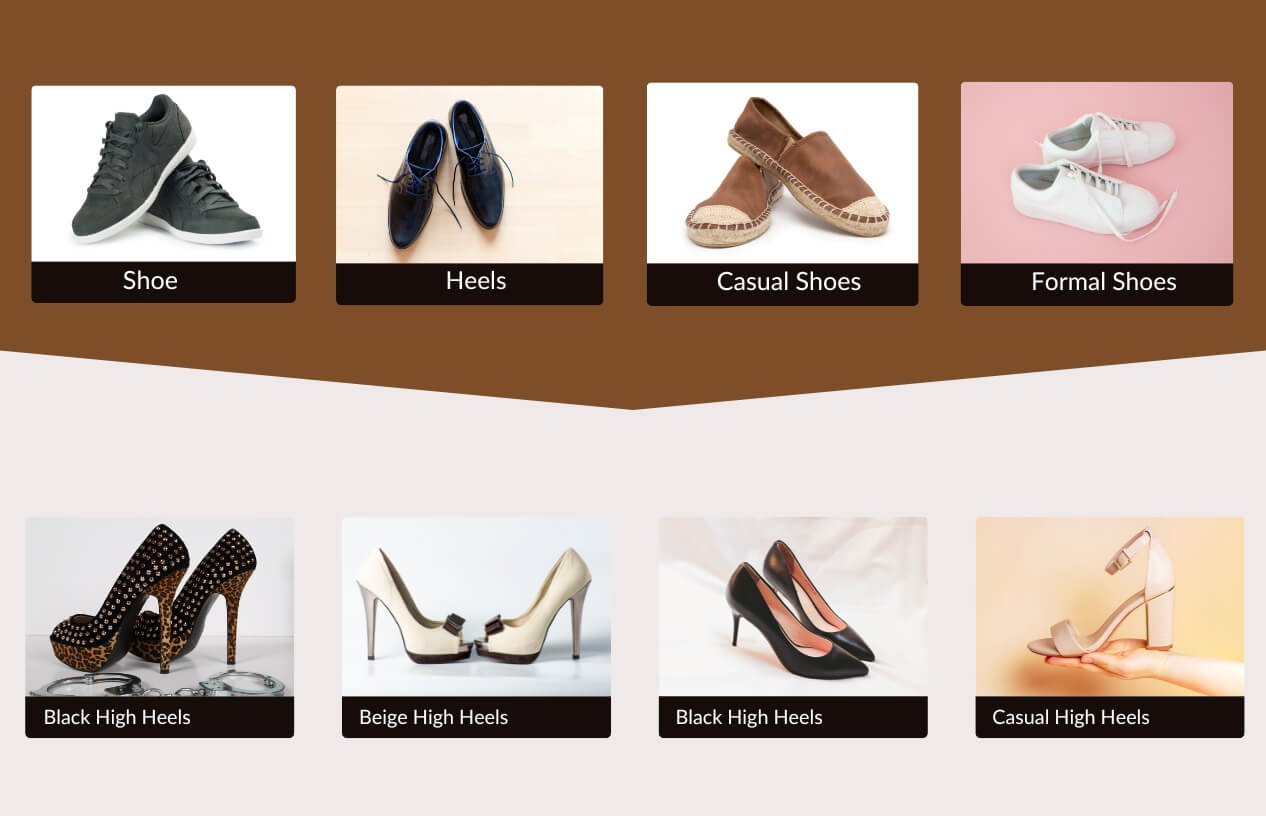Open the caption under the plain black pumps
Image resolution: width=1266 pixels, height=816 pixels.
(749, 717)
